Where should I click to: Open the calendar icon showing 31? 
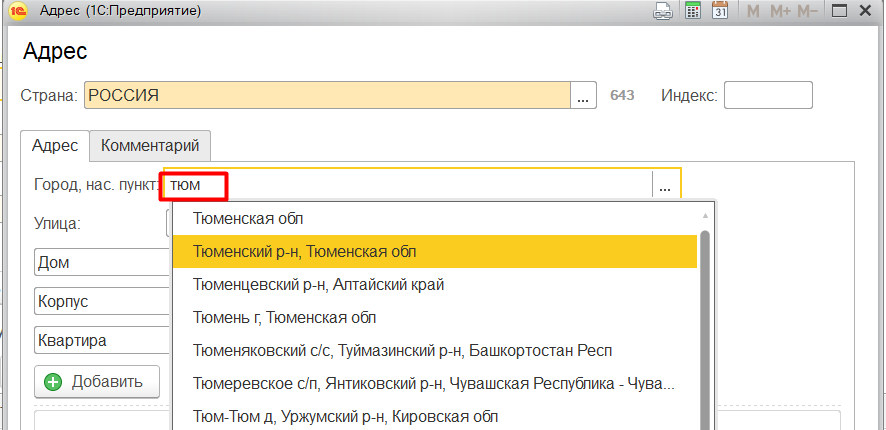[x=719, y=12]
